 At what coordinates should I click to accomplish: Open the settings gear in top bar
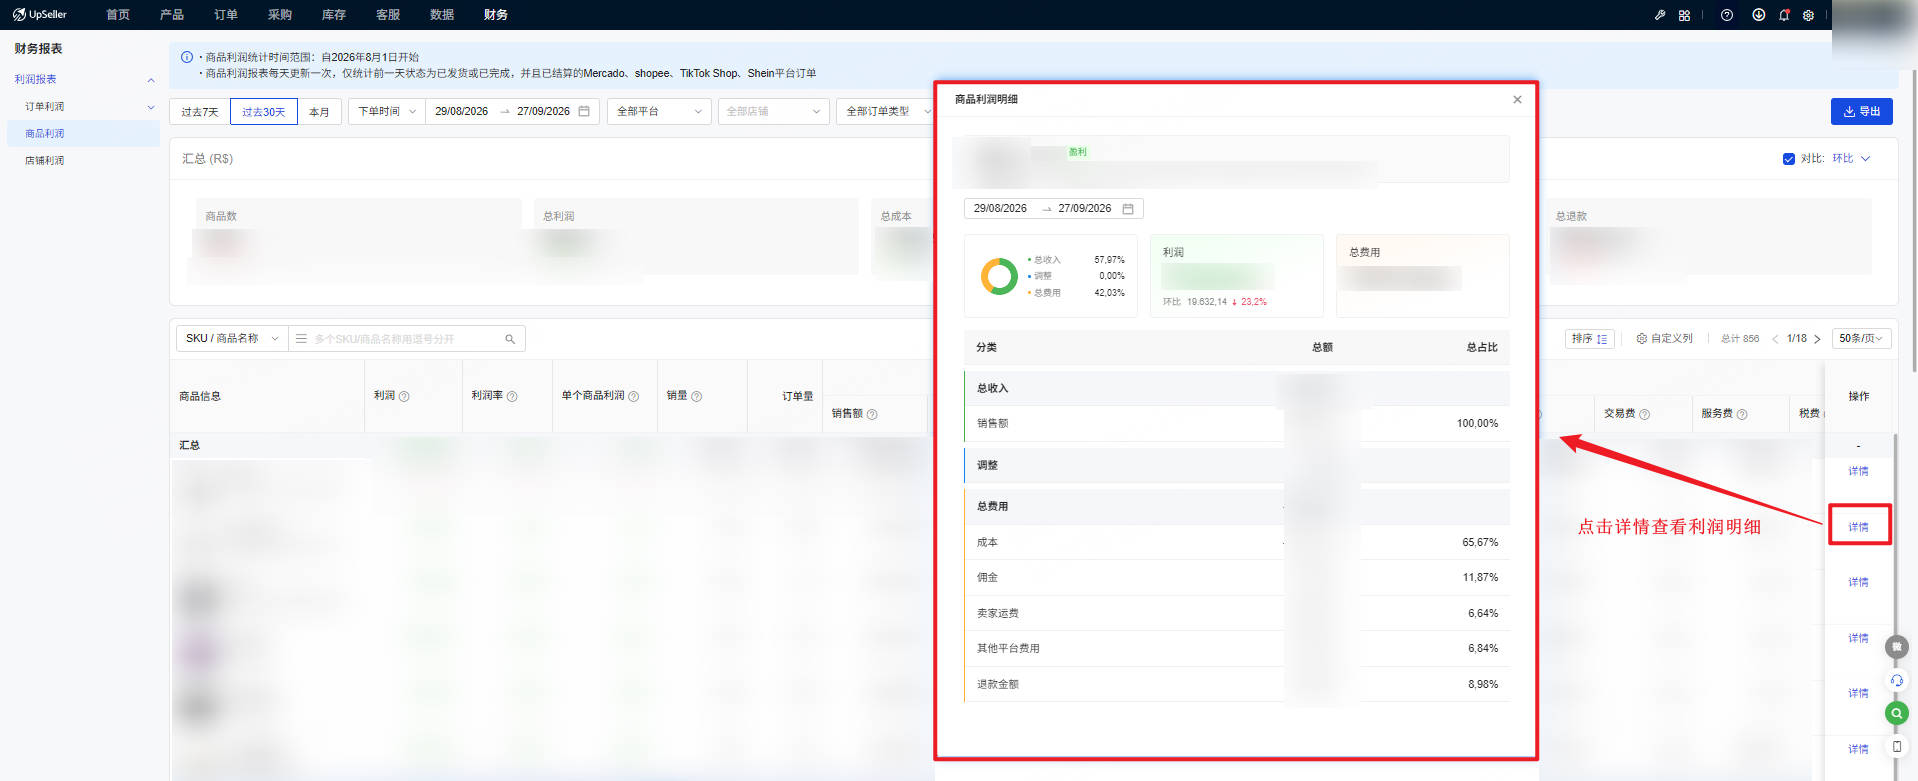tap(1809, 15)
